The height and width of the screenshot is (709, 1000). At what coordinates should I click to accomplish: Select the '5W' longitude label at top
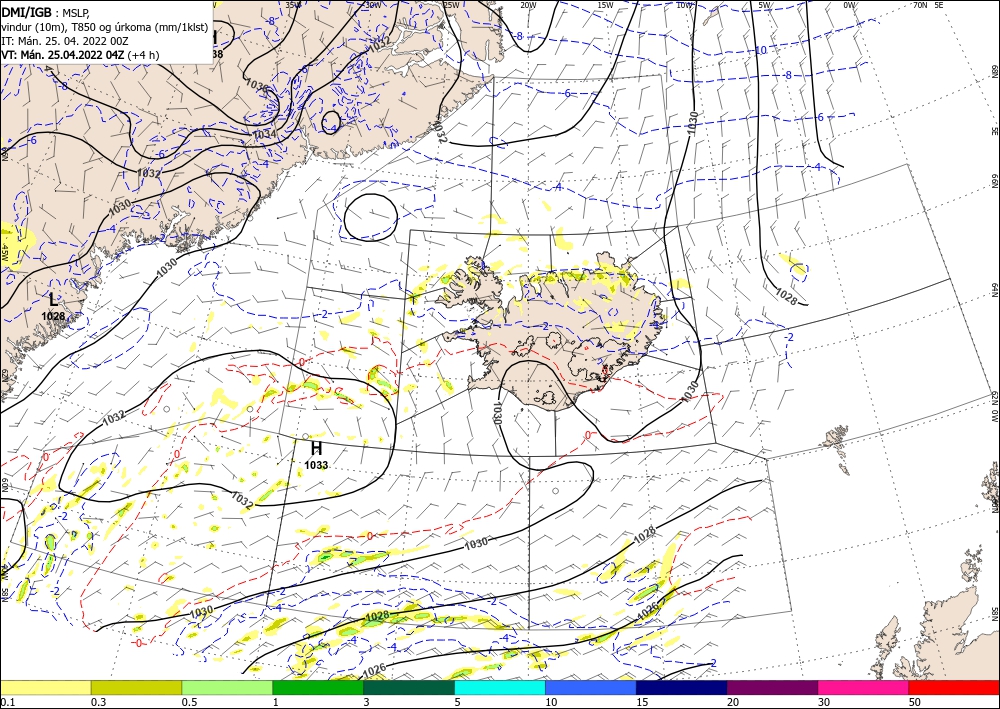point(764,5)
